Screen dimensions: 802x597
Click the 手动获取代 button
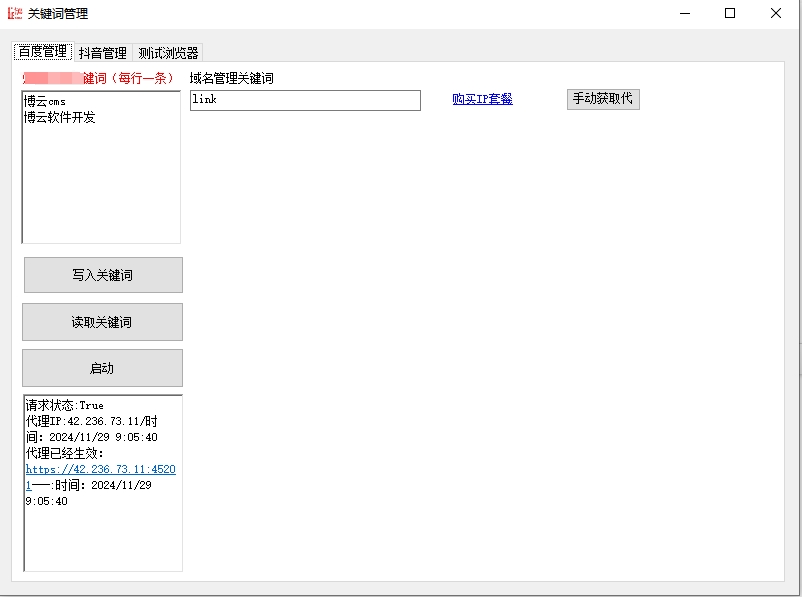pyautogui.click(x=602, y=99)
